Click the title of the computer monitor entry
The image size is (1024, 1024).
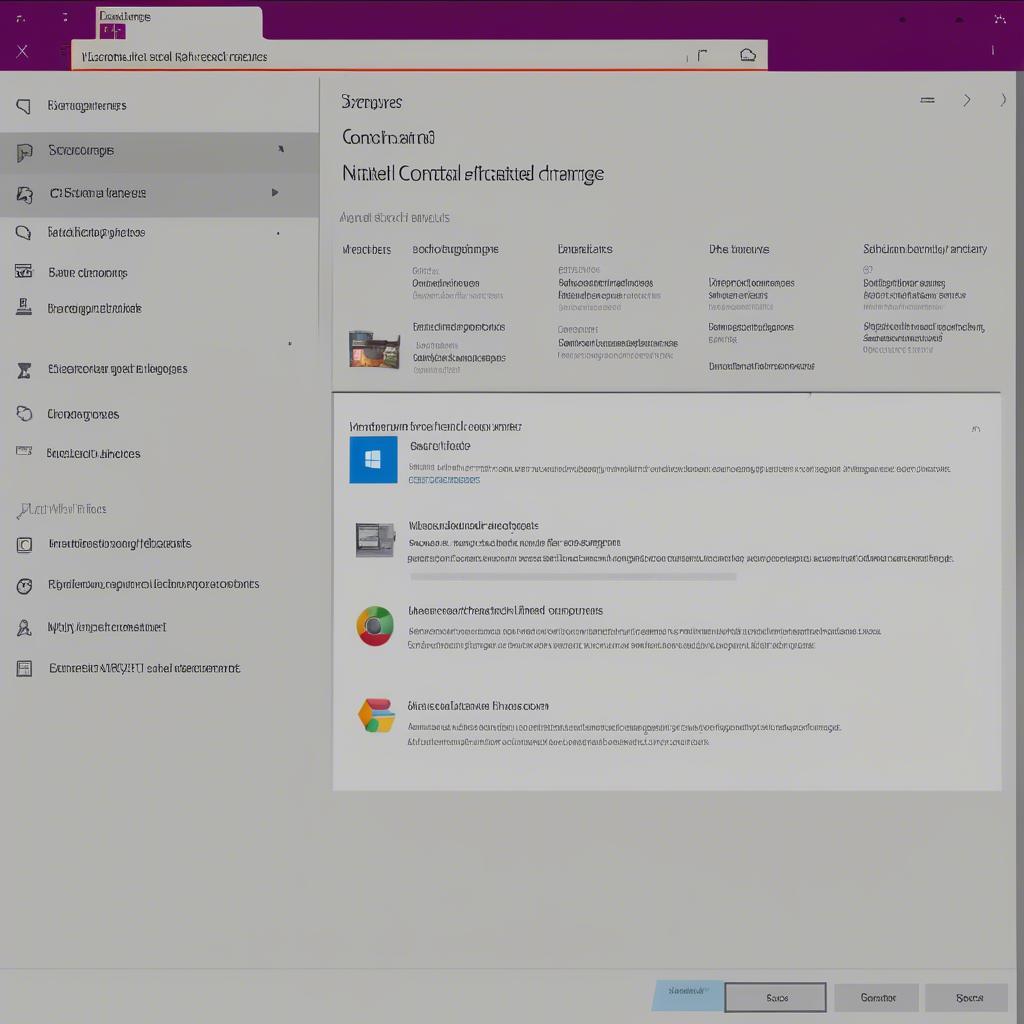tap(473, 525)
